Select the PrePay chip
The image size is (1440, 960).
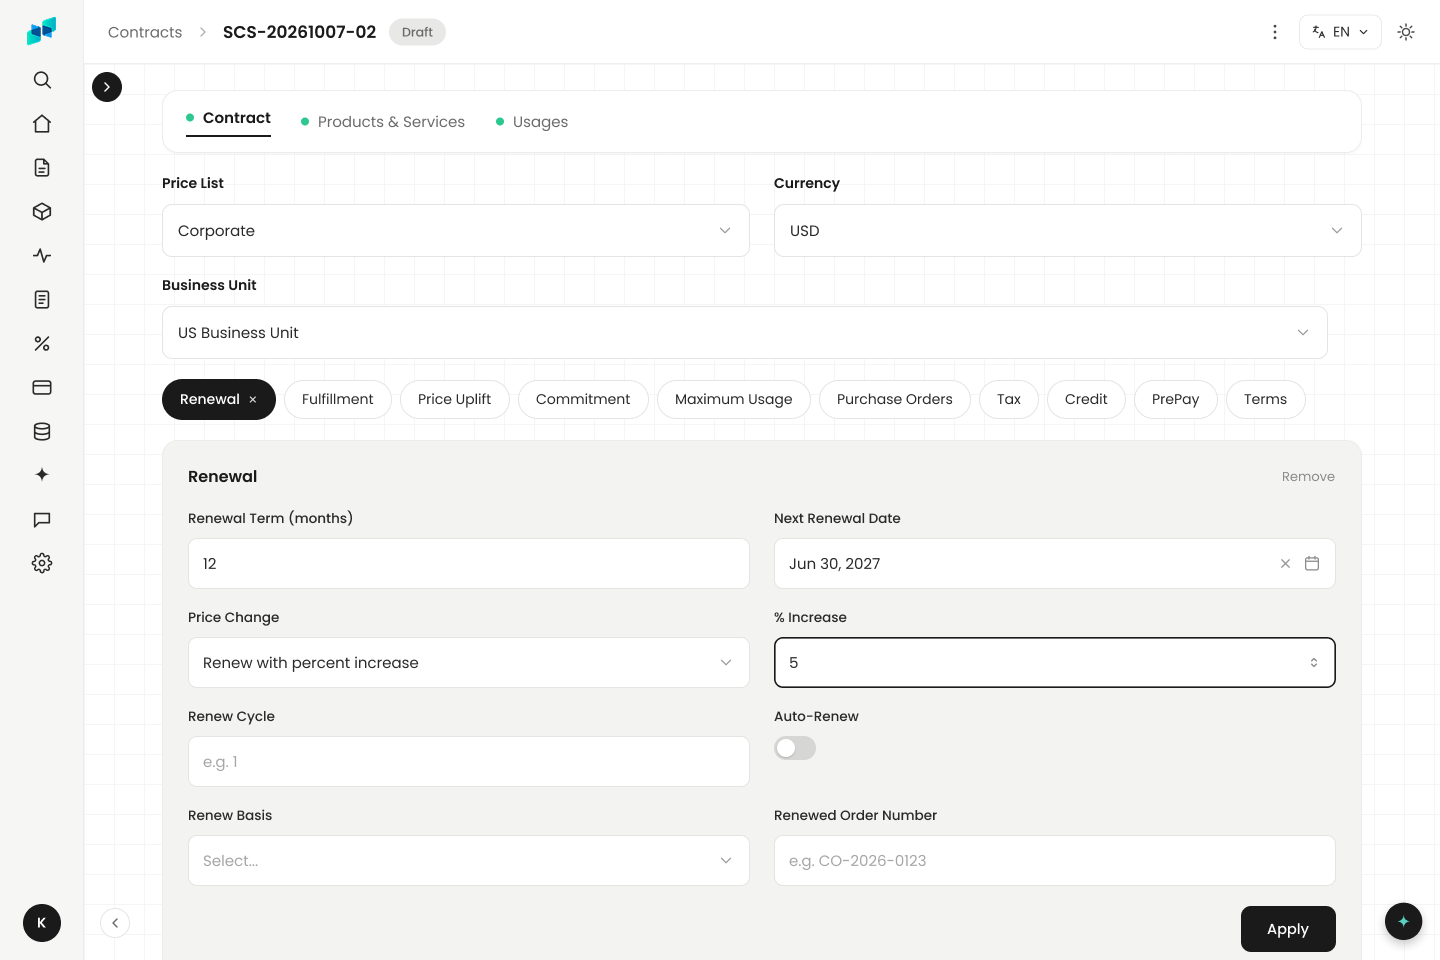pyautogui.click(x=1176, y=400)
